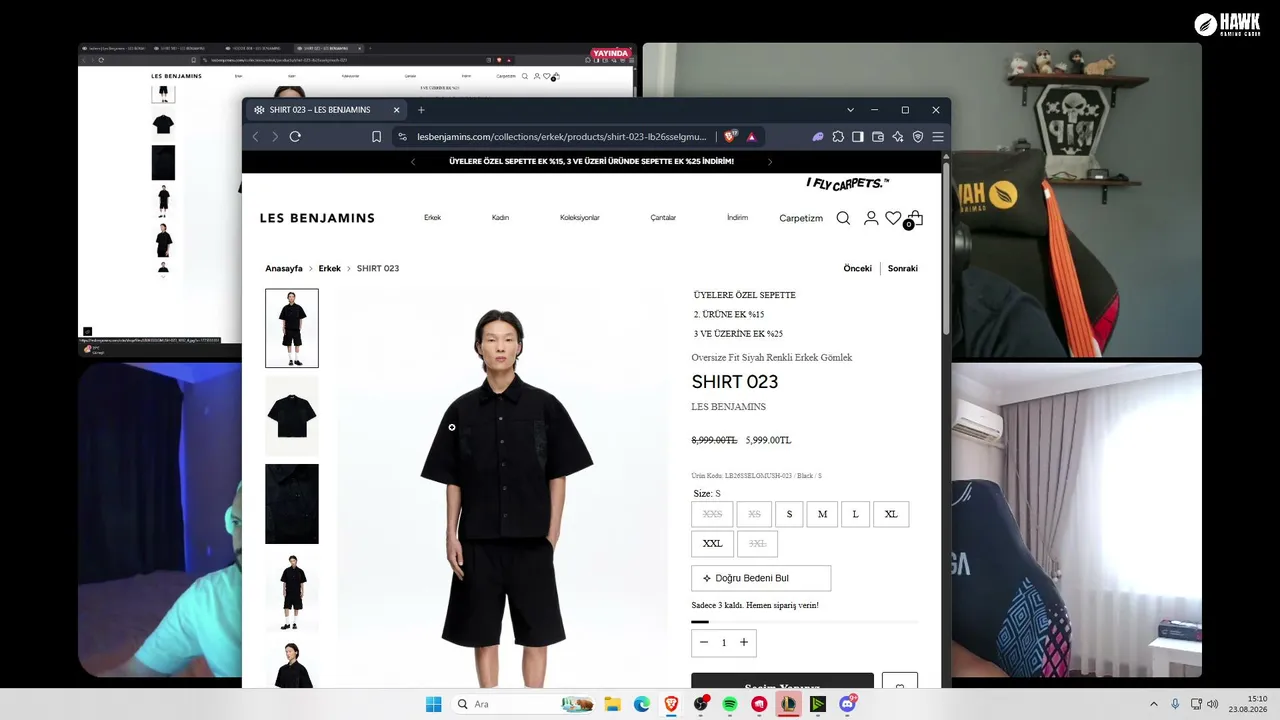Open the Brave Wallet icon
This screenshot has height=720, width=1280.
(878, 137)
